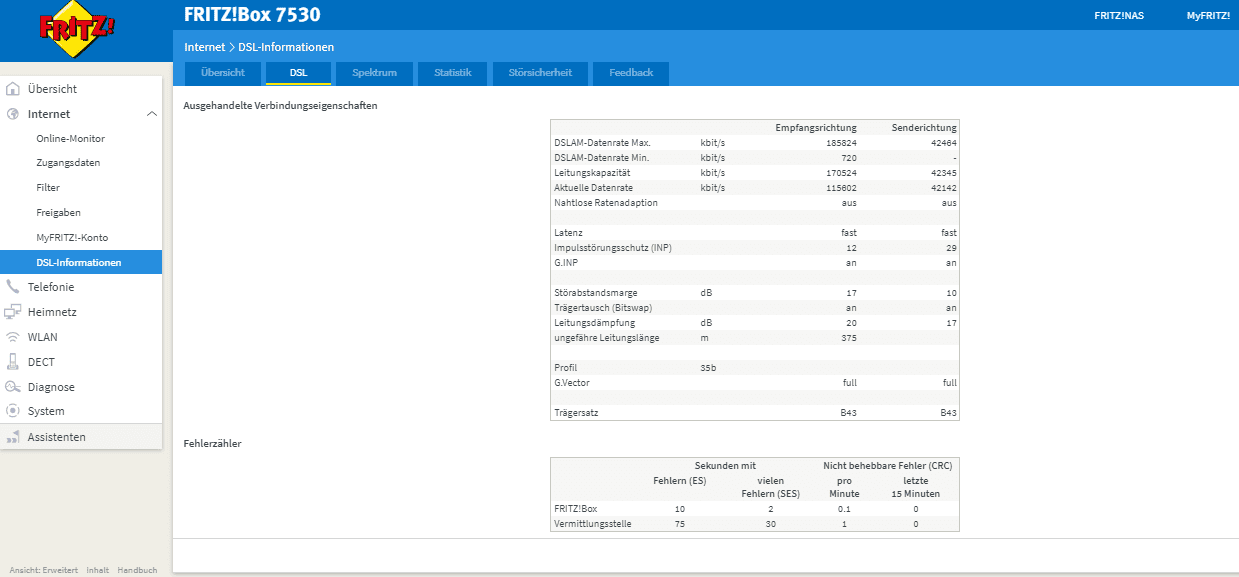
Task: Click DSLAM-Datenrate Max. value 185824
Action: point(840,143)
